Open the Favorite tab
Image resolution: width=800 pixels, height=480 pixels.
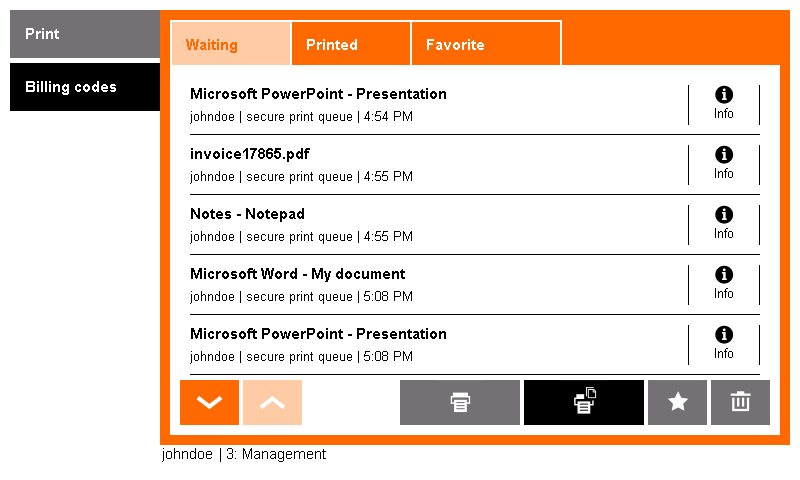[486, 44]
